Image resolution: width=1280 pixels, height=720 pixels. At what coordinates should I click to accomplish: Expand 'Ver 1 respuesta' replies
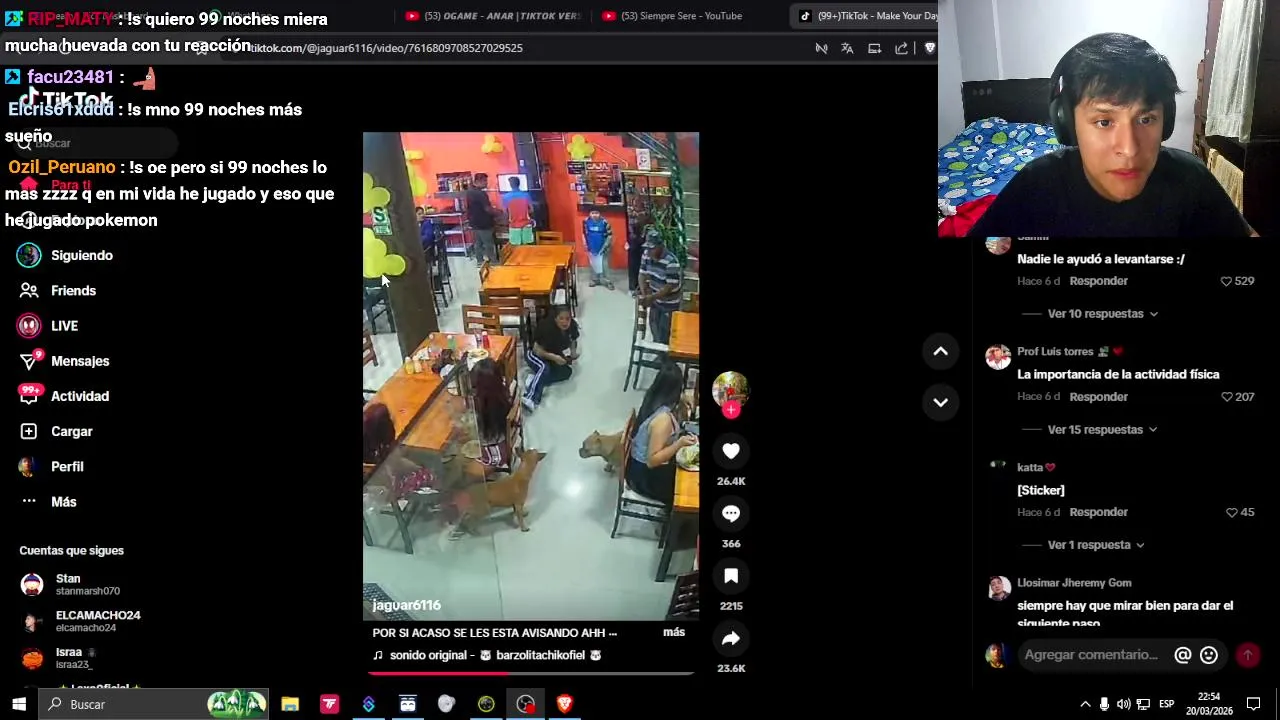click(x=1096, y=545)
